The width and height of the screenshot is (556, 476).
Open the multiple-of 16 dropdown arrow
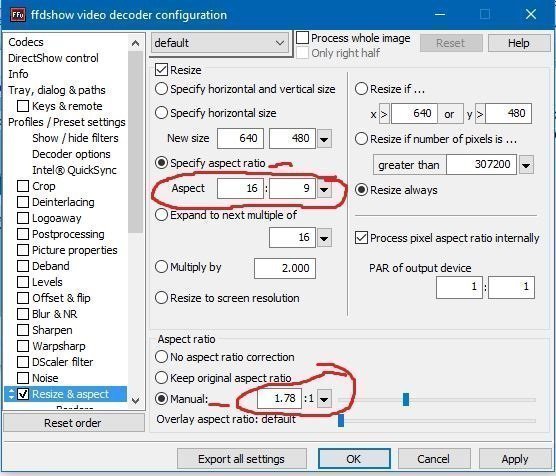pos(324,238)
